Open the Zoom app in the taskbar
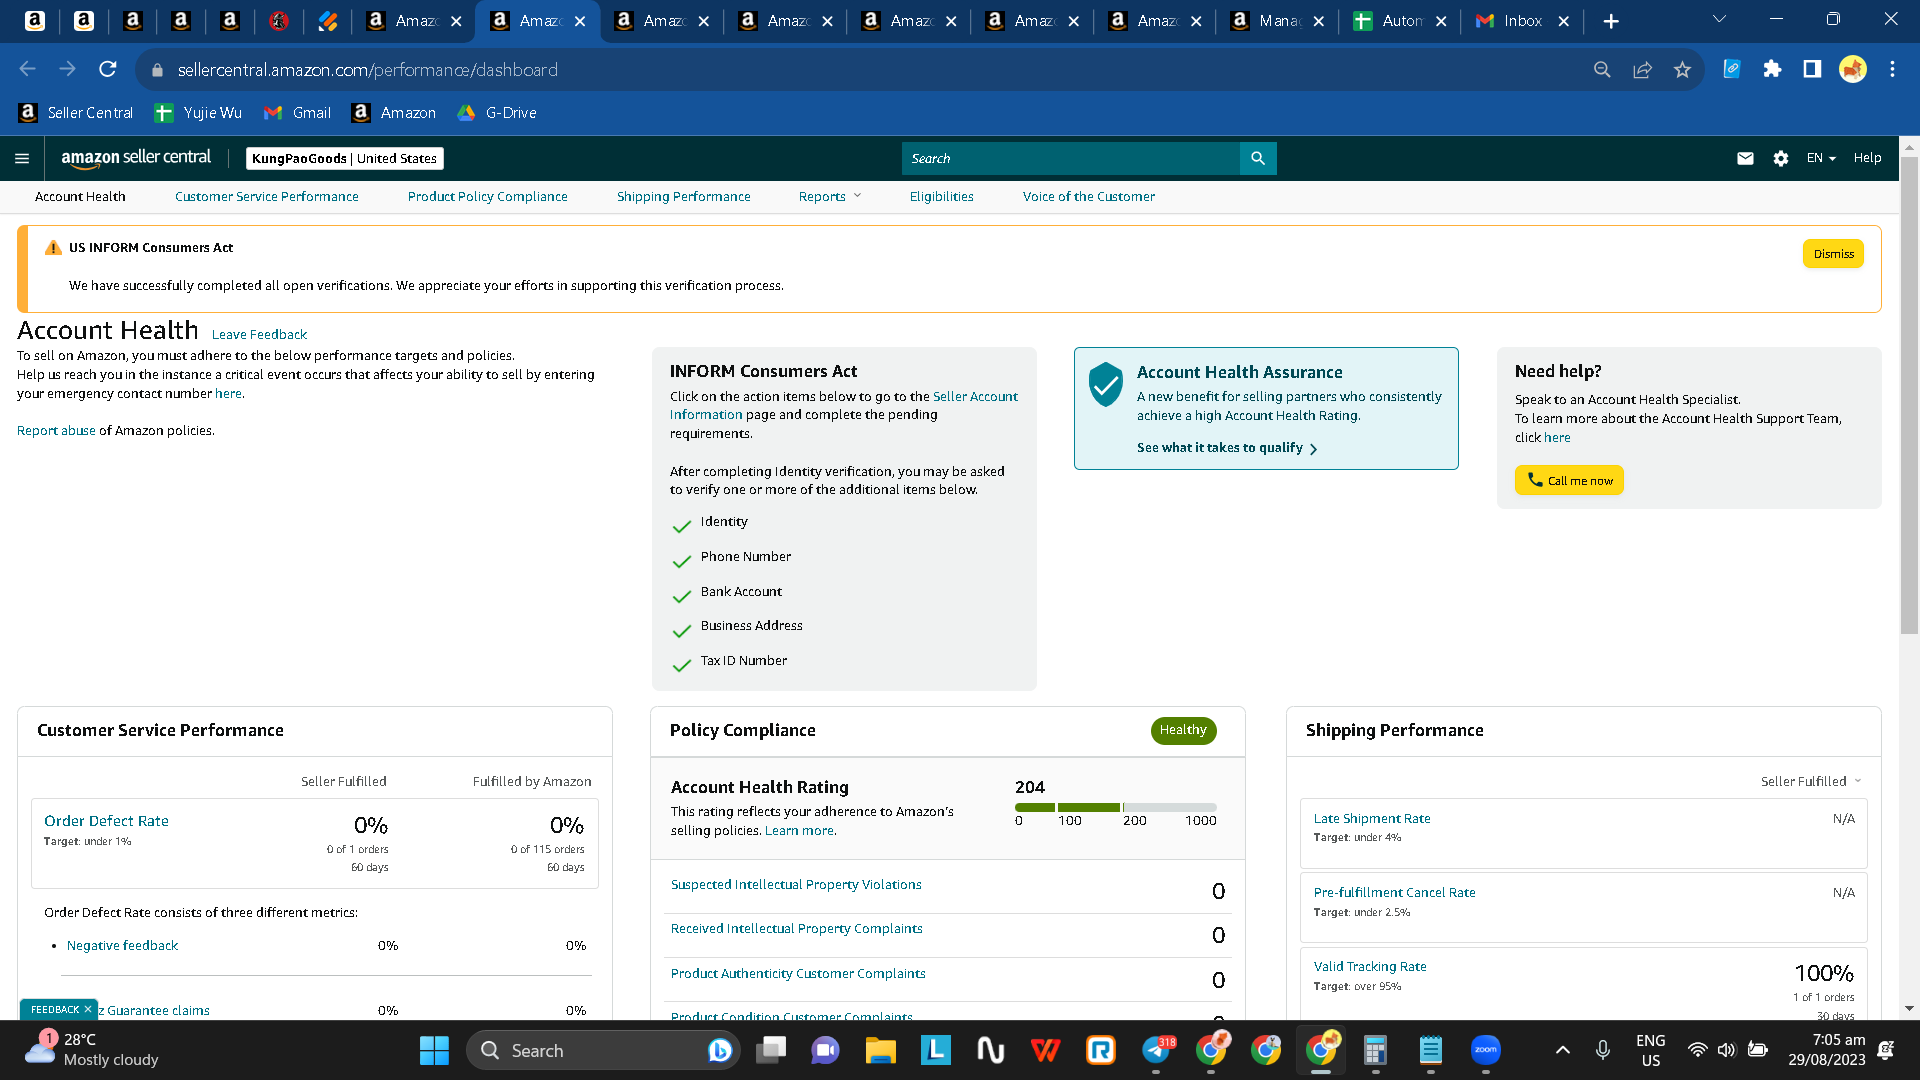 [1486, 1050]
